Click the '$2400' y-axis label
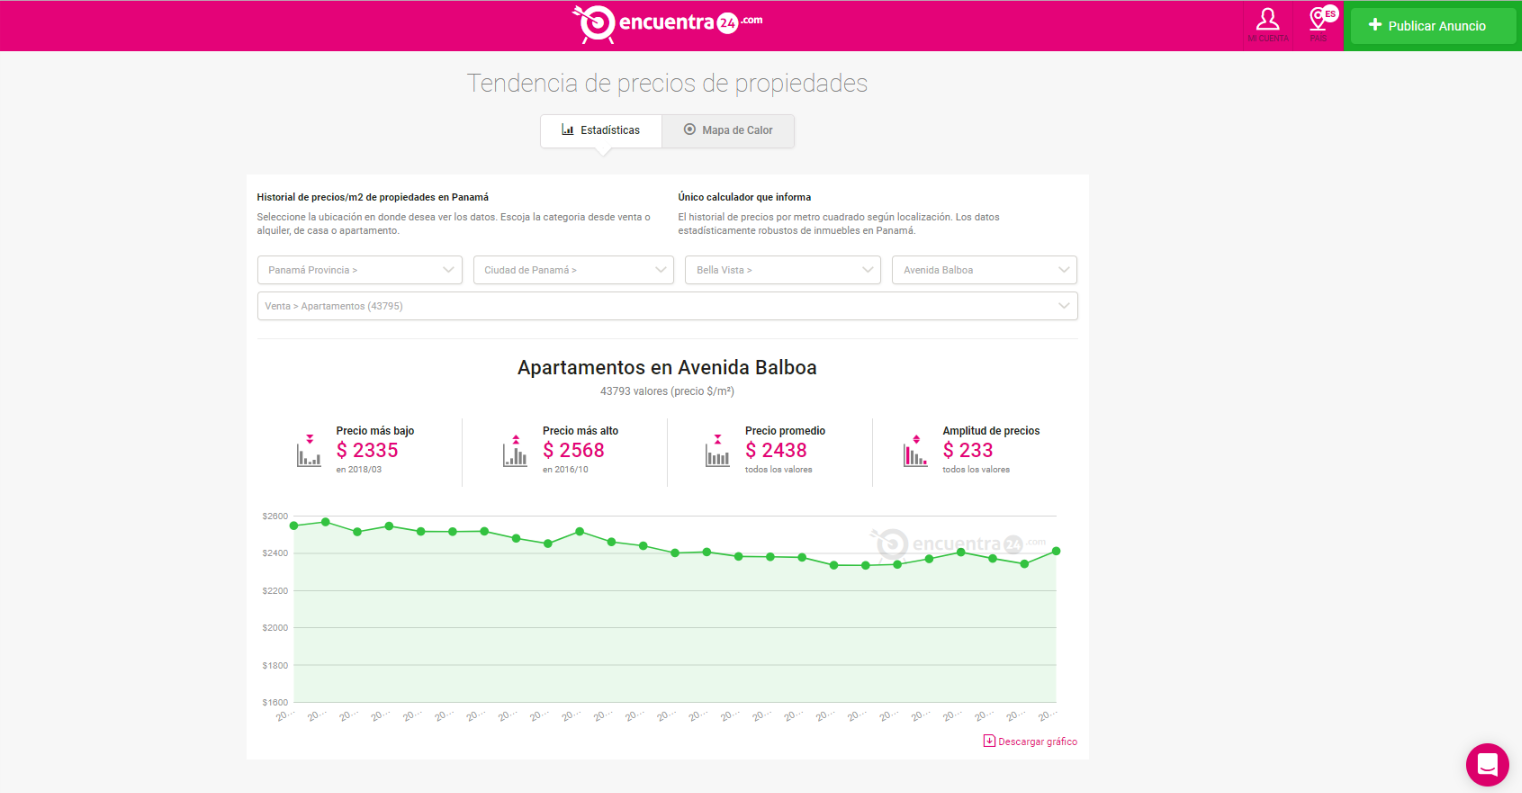The height and width of the screenshot is (793, 1522). pyautogui.click(x=275, y=554)
